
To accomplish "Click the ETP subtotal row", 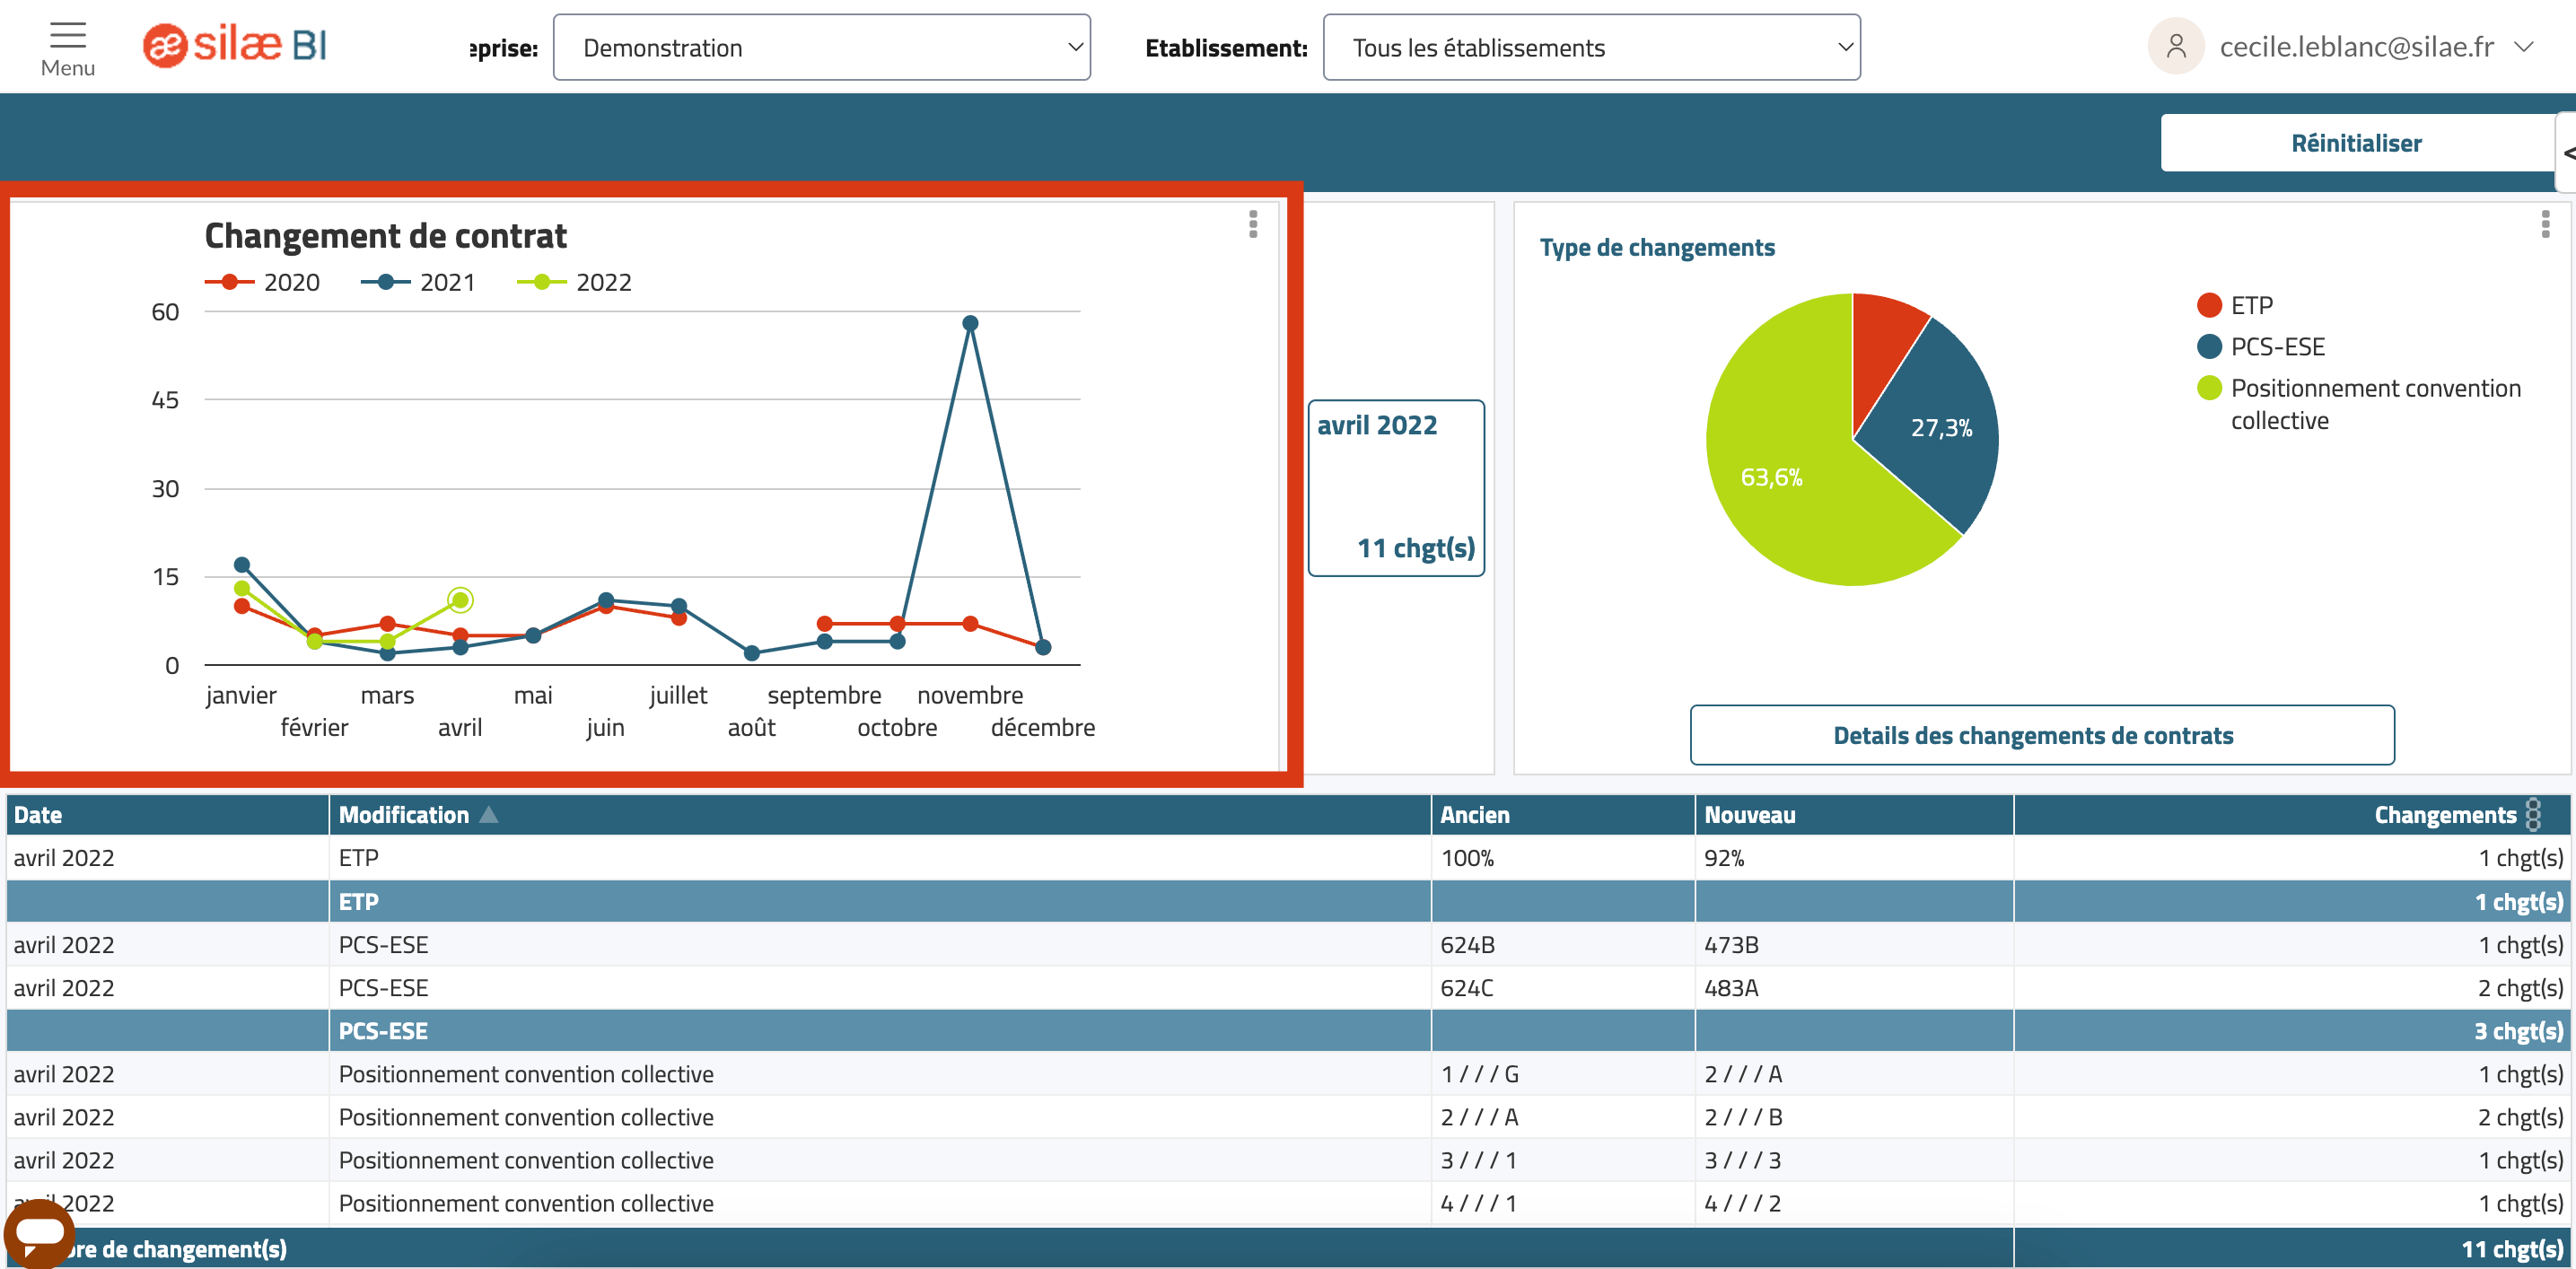I will click(x=1288, y=901).
